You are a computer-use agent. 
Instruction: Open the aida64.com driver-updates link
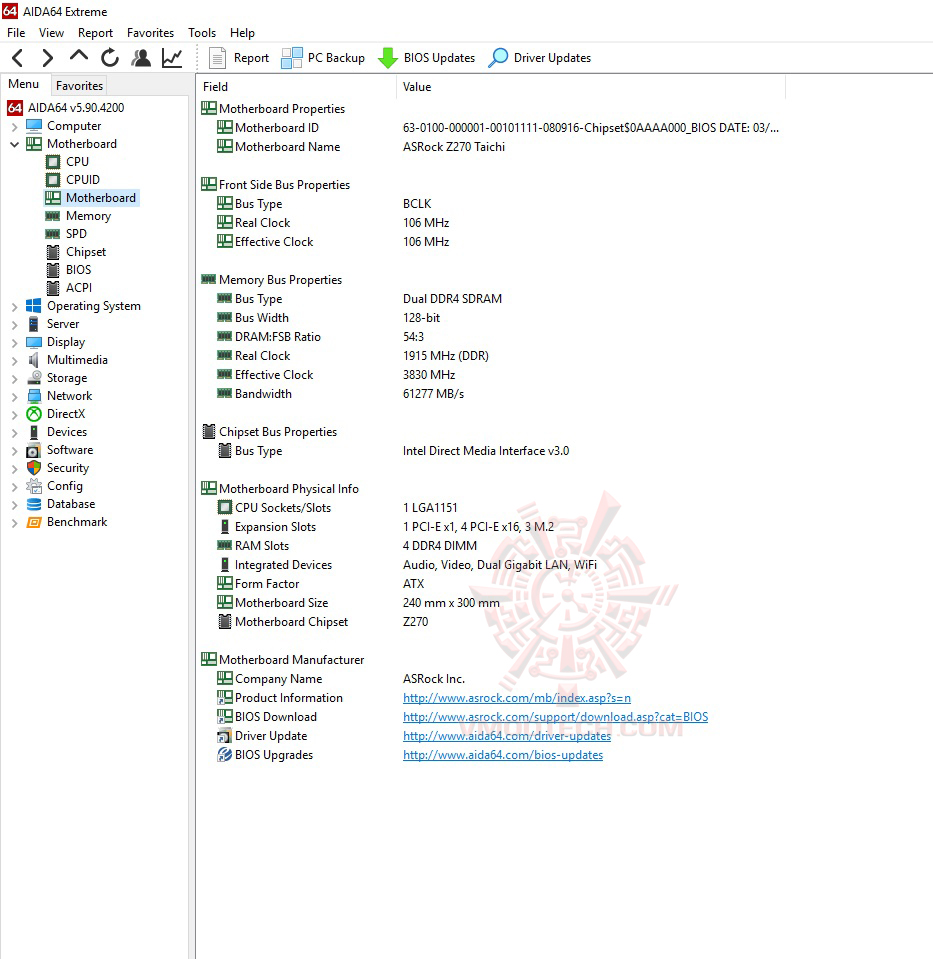[x=507, y=736]
